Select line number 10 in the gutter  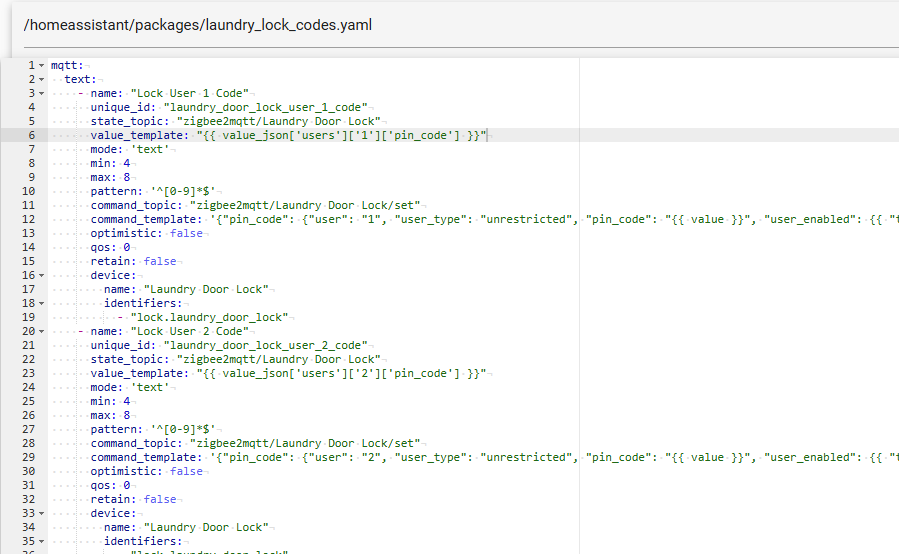tap(29, 191)
